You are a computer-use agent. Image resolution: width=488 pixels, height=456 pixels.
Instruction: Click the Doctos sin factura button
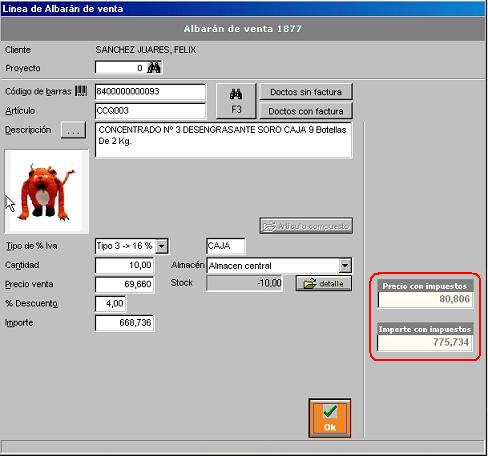pos(306,92)
